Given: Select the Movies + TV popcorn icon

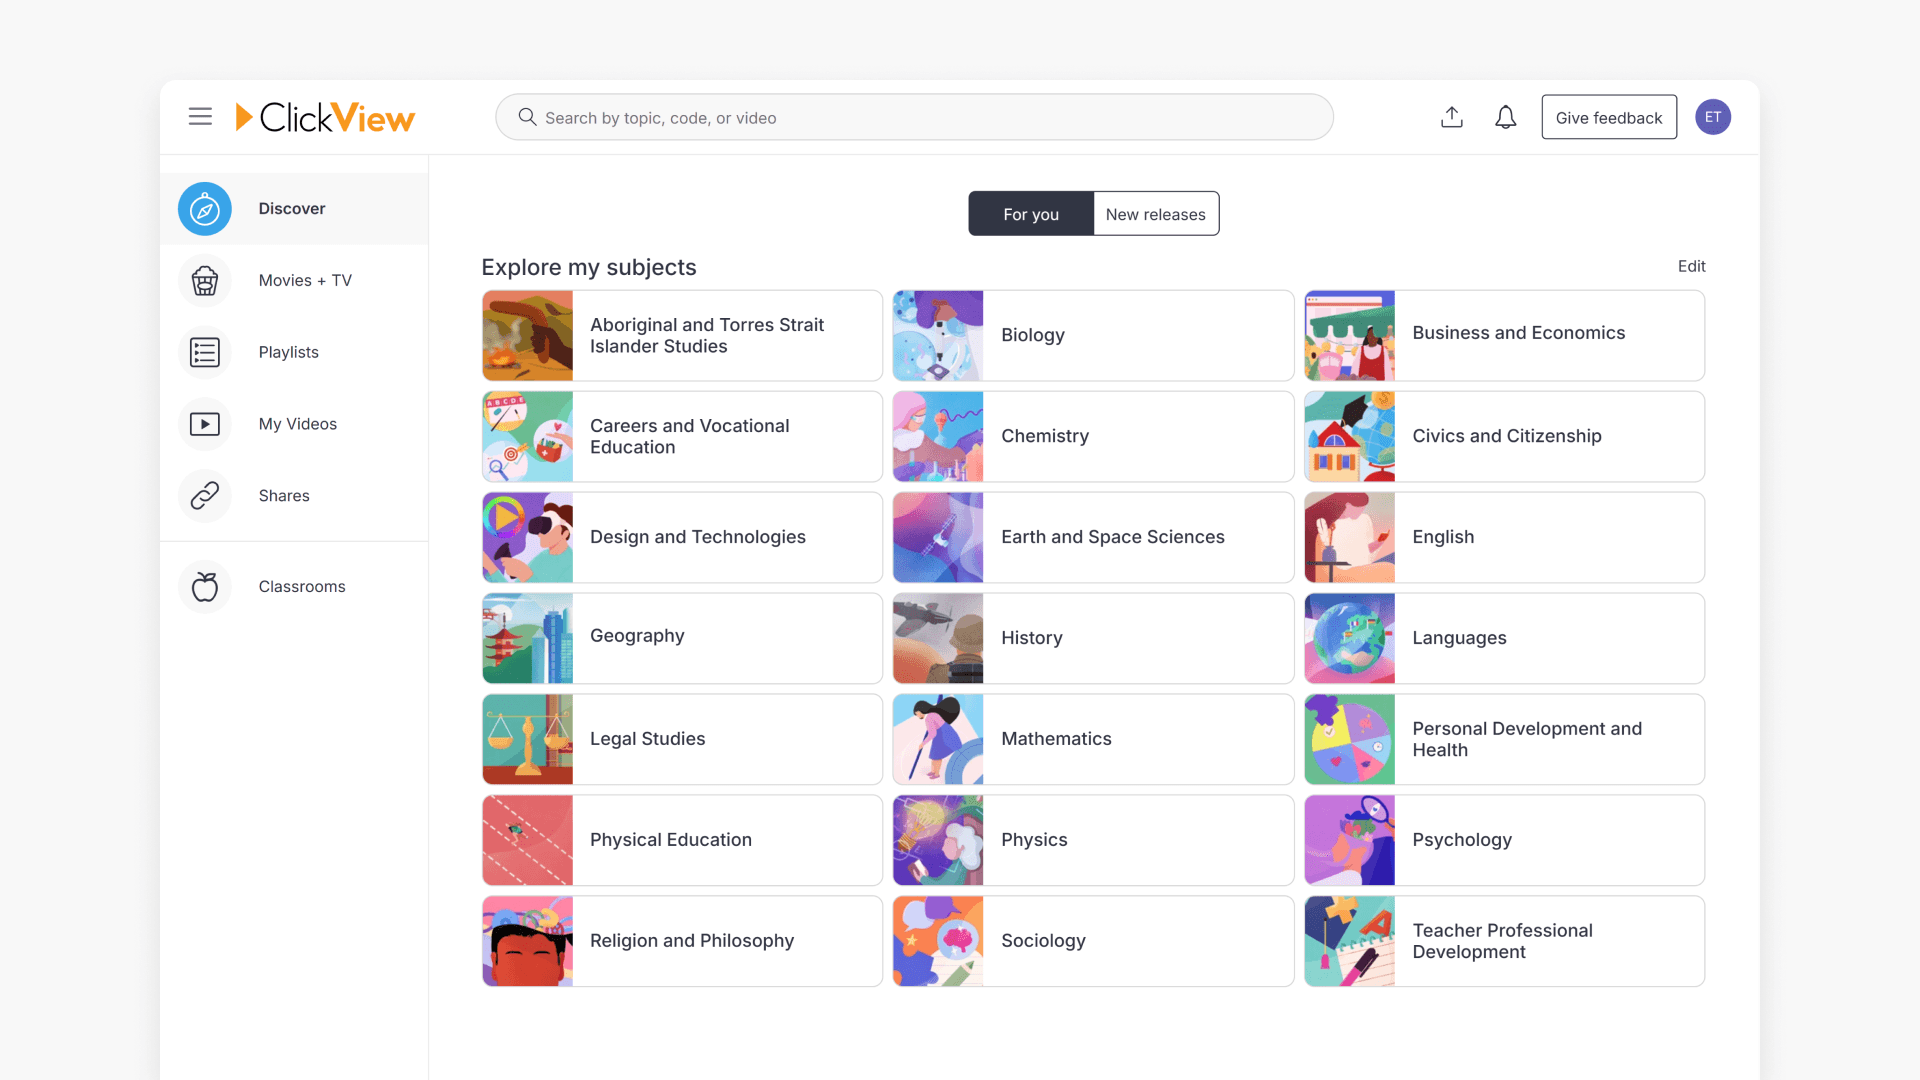Looking at the screenshot, I should tap(204, 281).
